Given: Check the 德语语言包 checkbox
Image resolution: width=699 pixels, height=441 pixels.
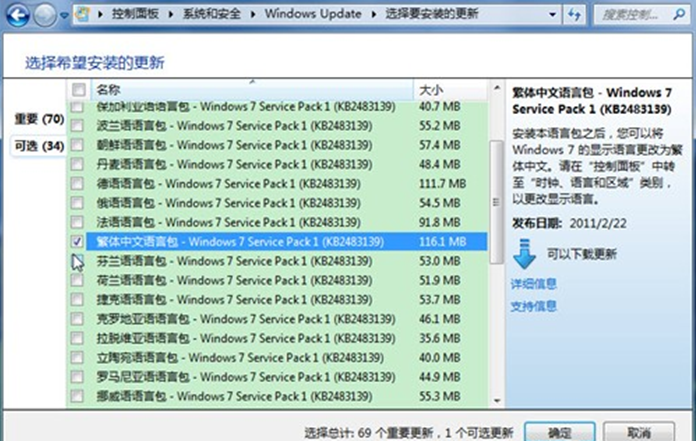Looking at the screenshot, I should click(x=78, y=184).
